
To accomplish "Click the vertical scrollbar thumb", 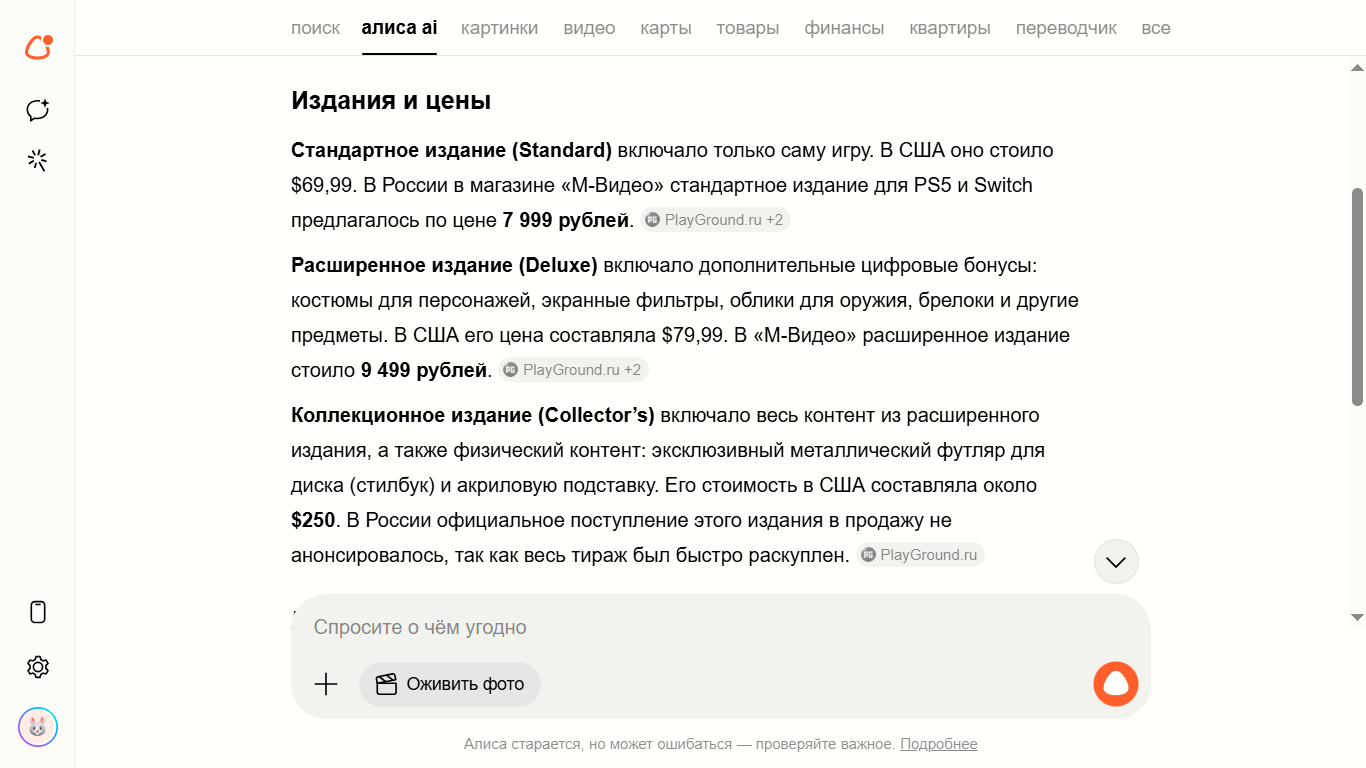I will pyautogui.click(x=1357, y=296).
